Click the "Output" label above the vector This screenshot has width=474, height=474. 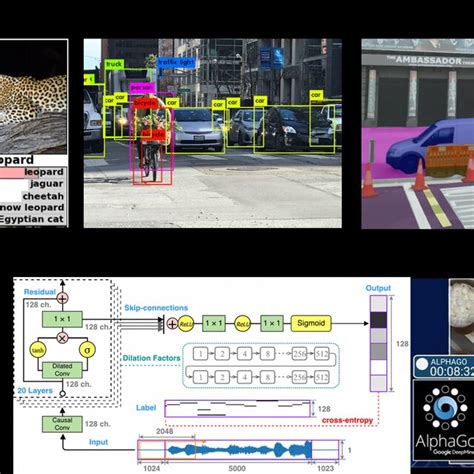click(378, 288)
